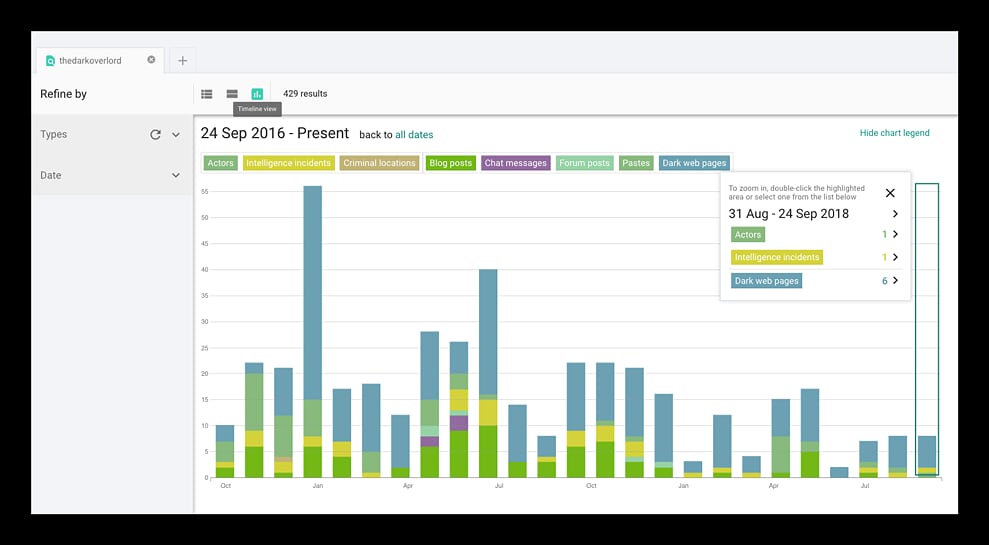This screenshot has width=989, height=545.
Task: Select the Timeline view chart icon
Action: [x=257, y=94]
